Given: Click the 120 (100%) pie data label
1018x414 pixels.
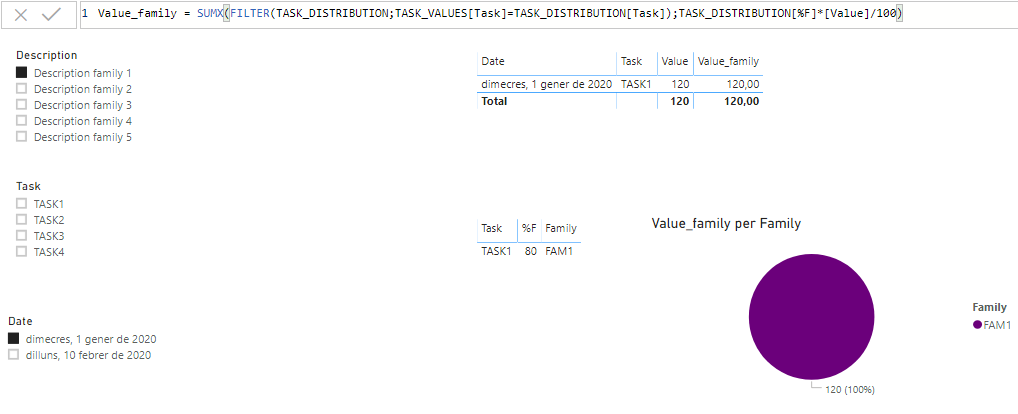Looking at the screenshot, I should tap(850, 390).
